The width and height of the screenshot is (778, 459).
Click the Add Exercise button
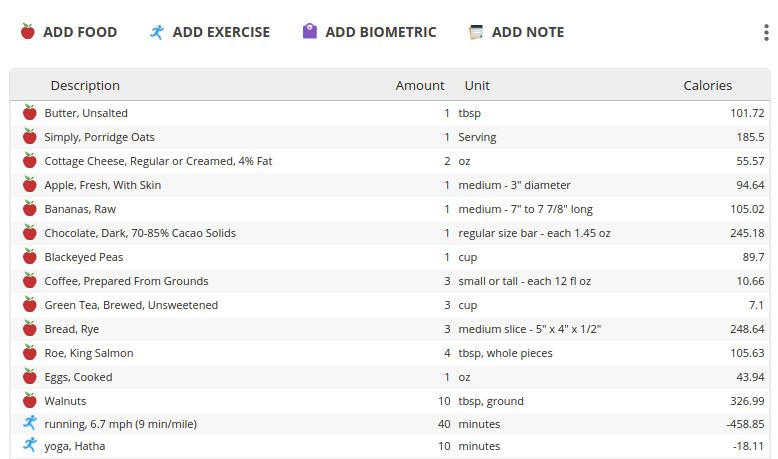click(209, 32)
